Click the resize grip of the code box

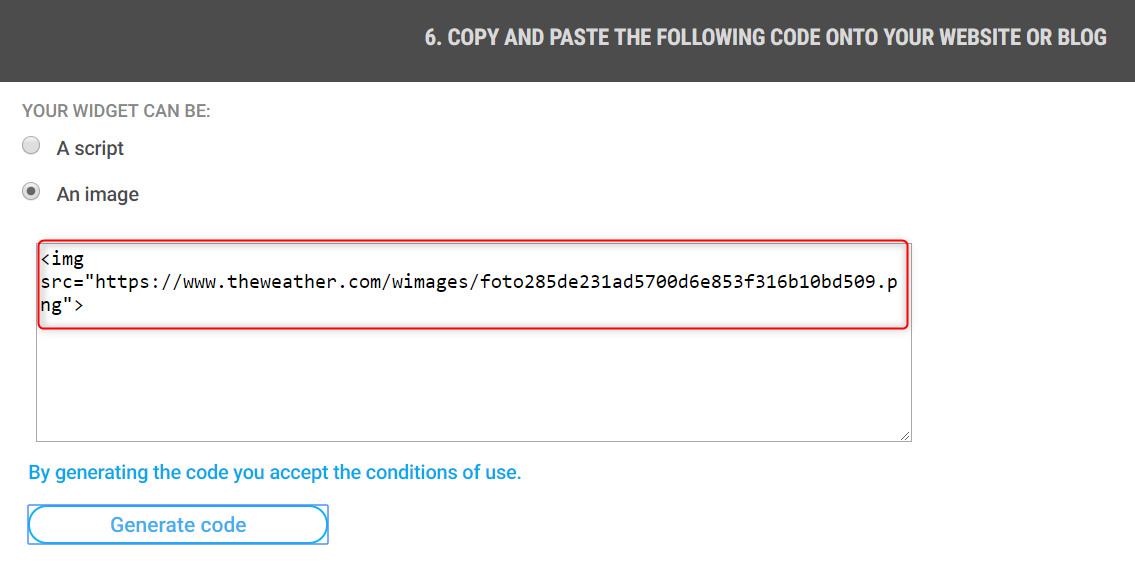click(x=905, y=435)
